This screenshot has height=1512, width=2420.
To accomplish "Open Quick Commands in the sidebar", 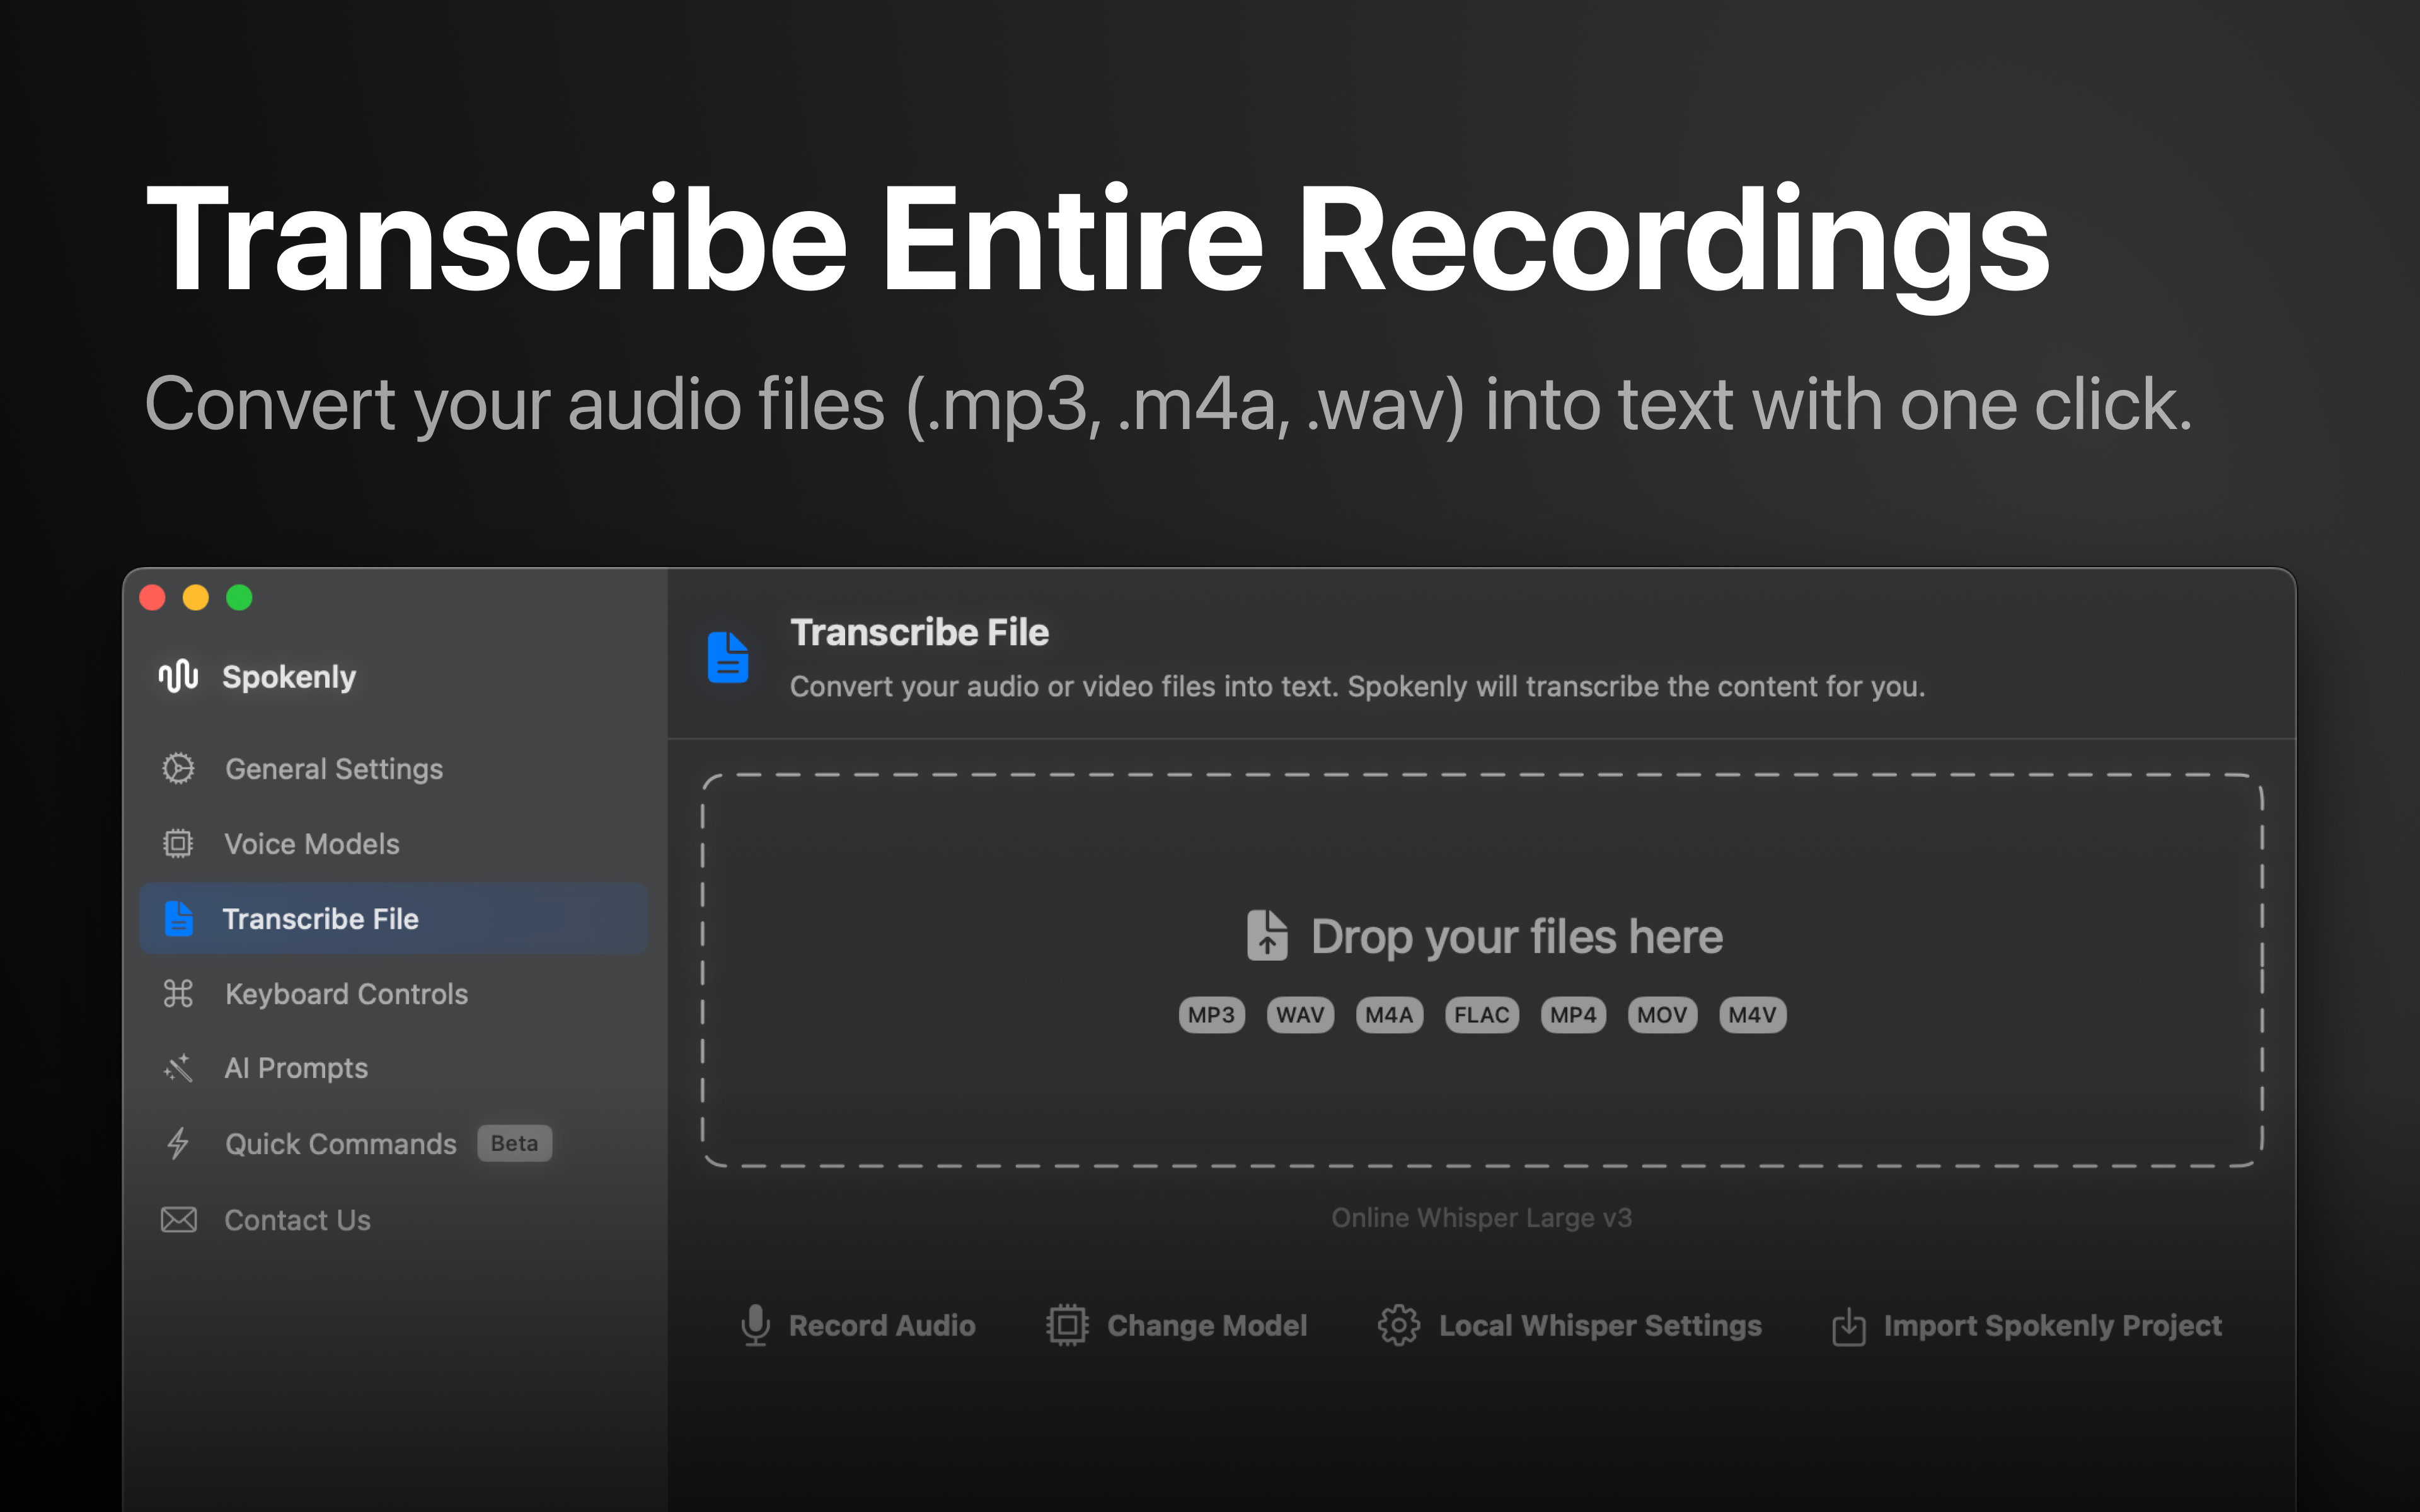I will pyautogui.click(x=393, y=1143).
